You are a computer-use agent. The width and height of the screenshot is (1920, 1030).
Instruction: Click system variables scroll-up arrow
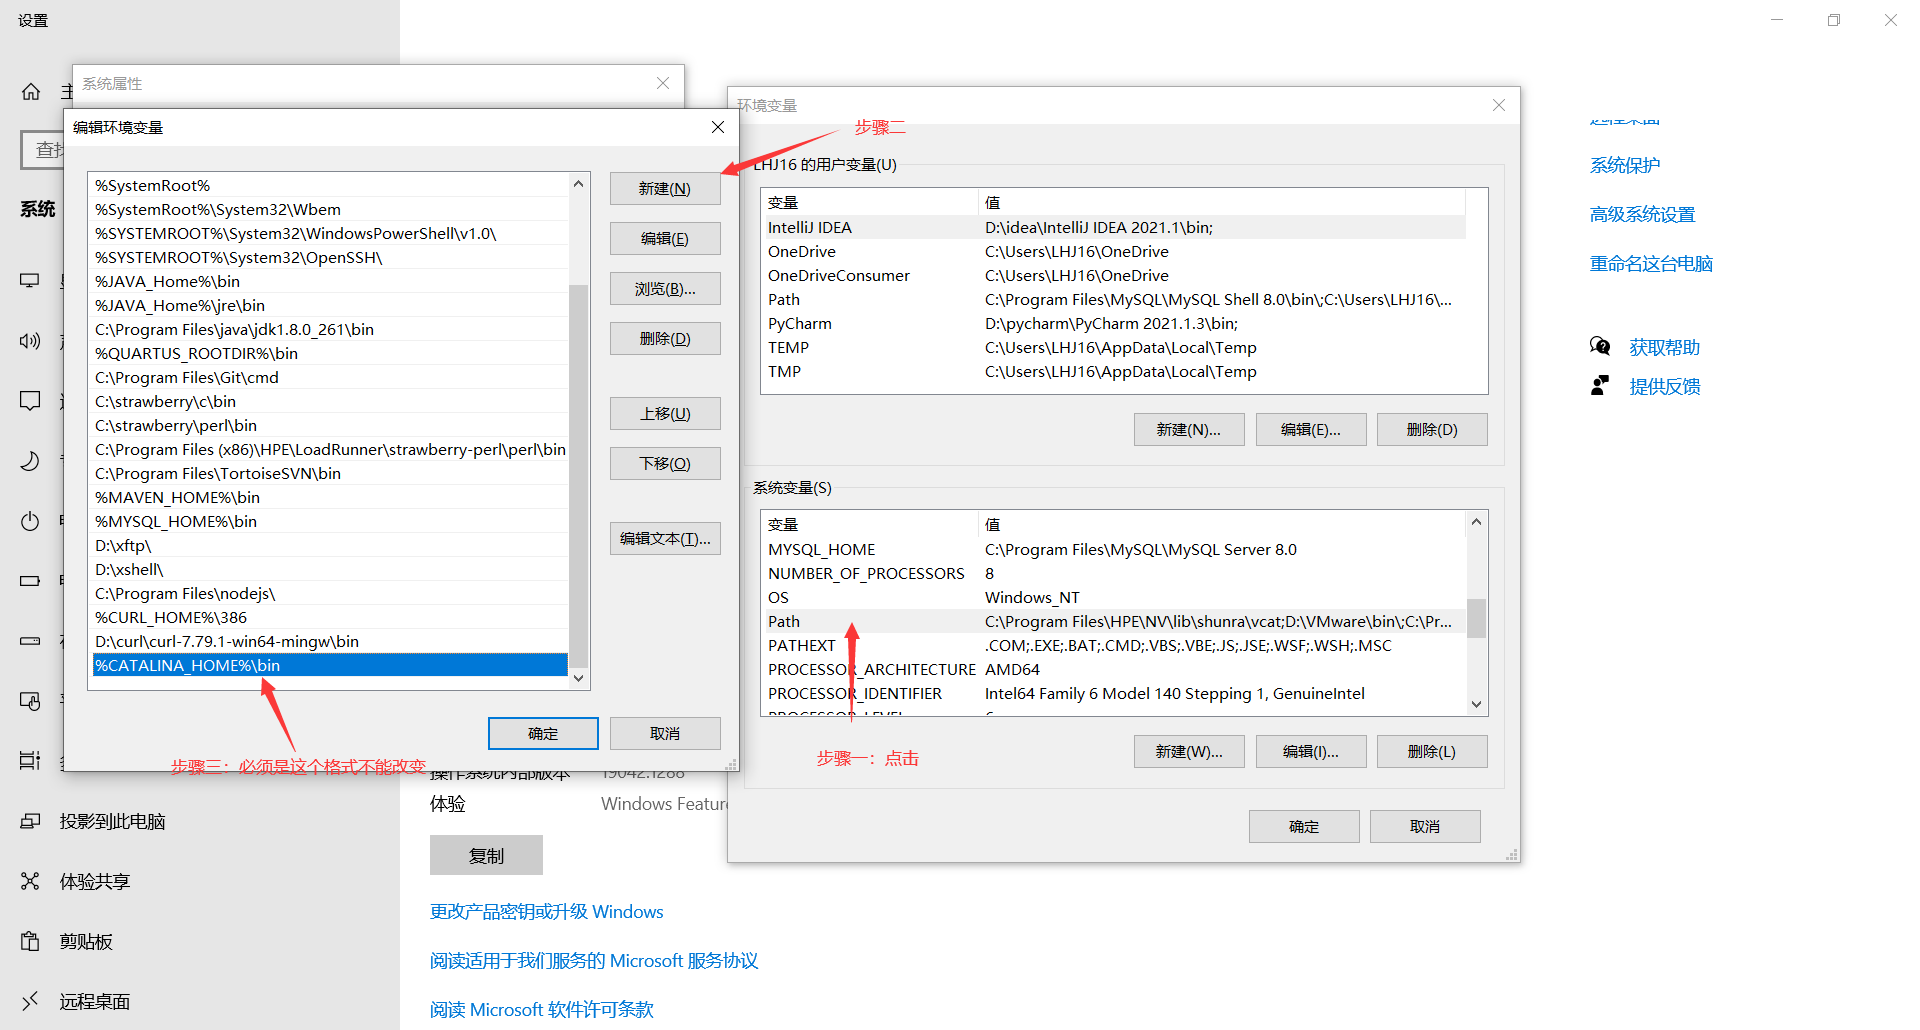click(x=1476, y=522)
